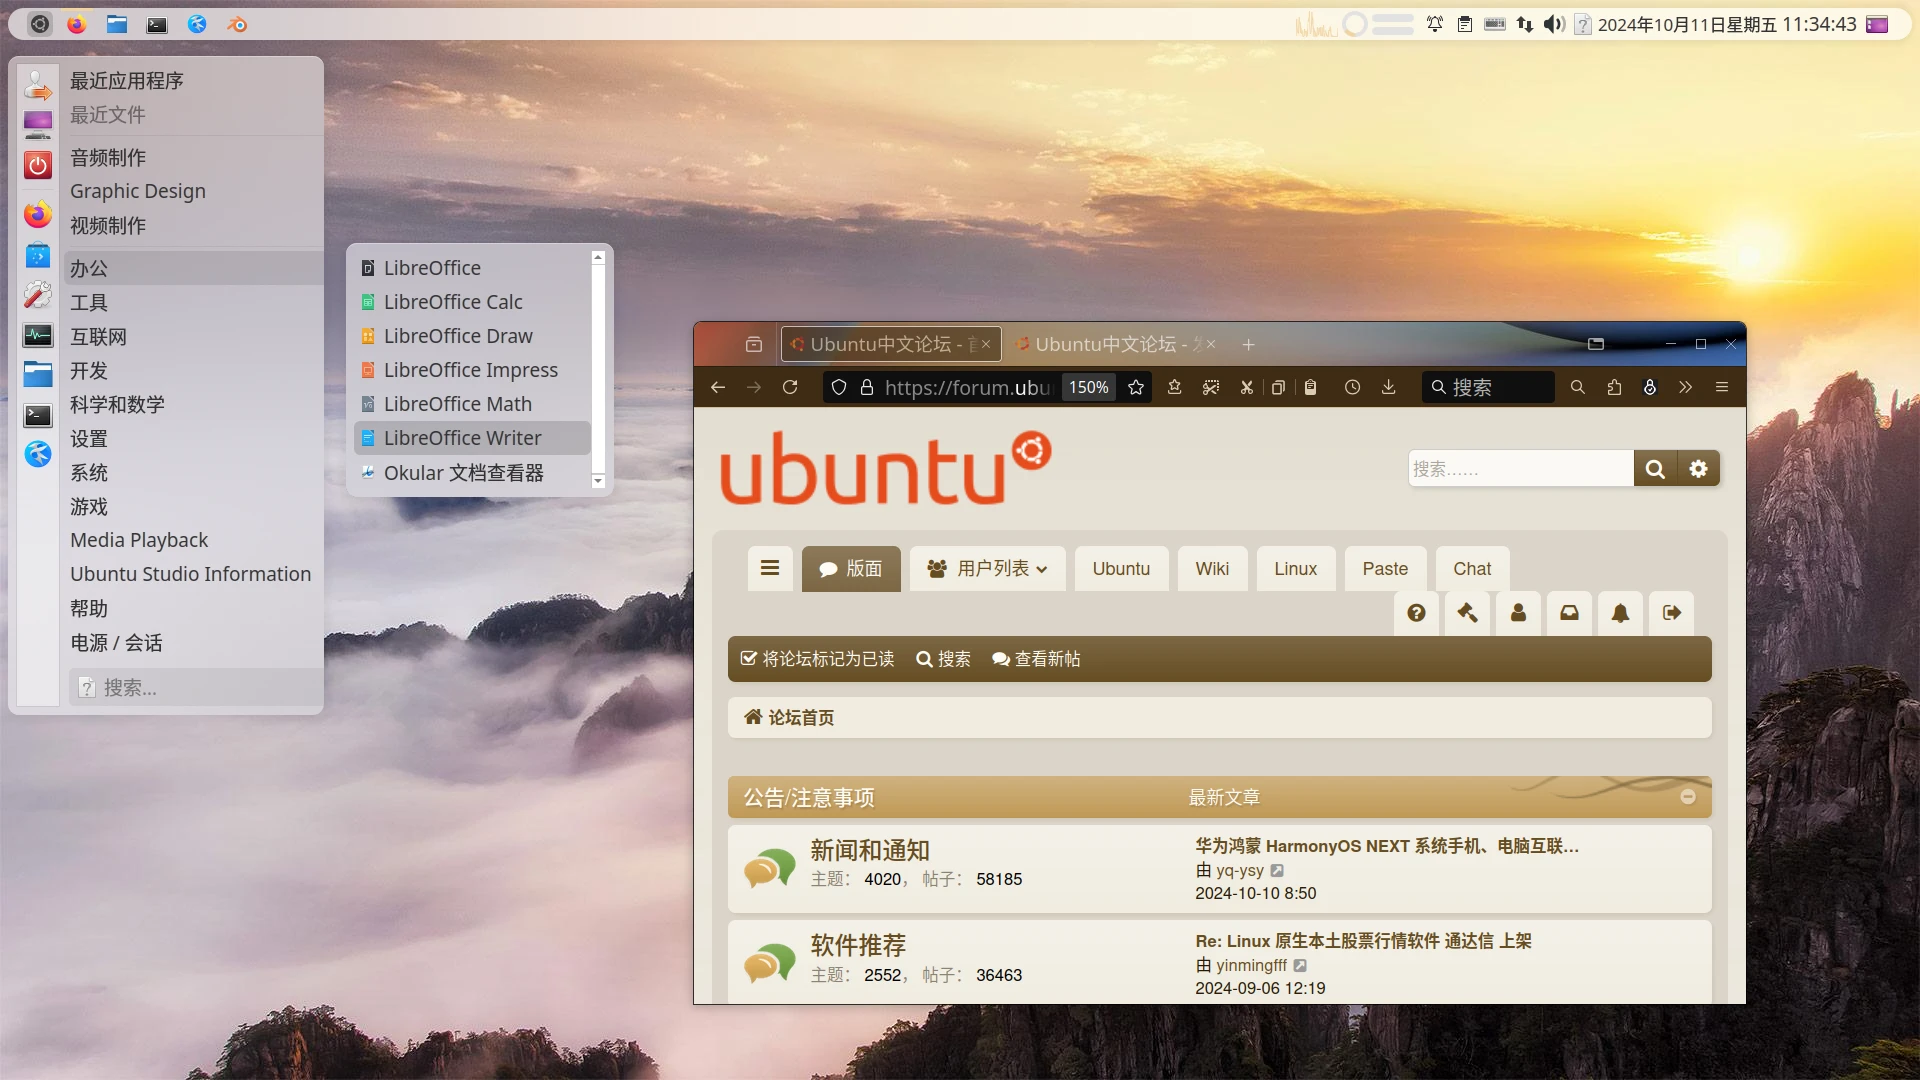Image resolution: width=1920 pixels, height=1080 pixels.
Task: Launch Blender from the top panel
Action: (237, 24)
